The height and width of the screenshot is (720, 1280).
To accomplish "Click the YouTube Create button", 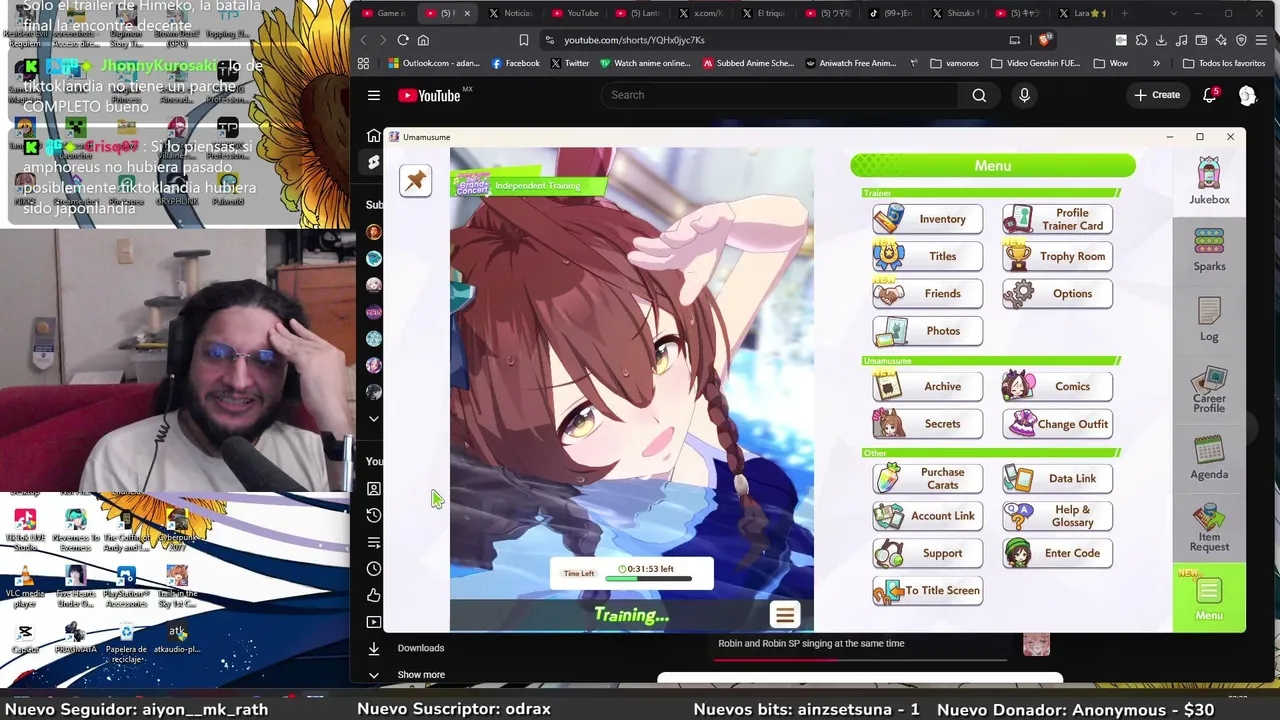I will click(1157, 95).
